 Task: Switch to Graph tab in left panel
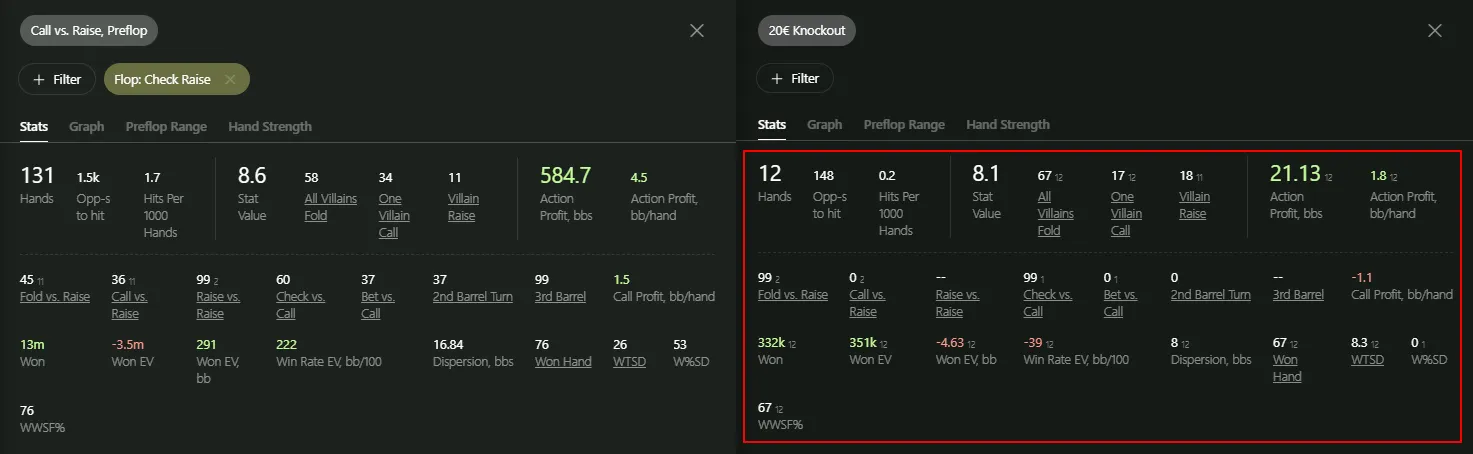[87, 127]
